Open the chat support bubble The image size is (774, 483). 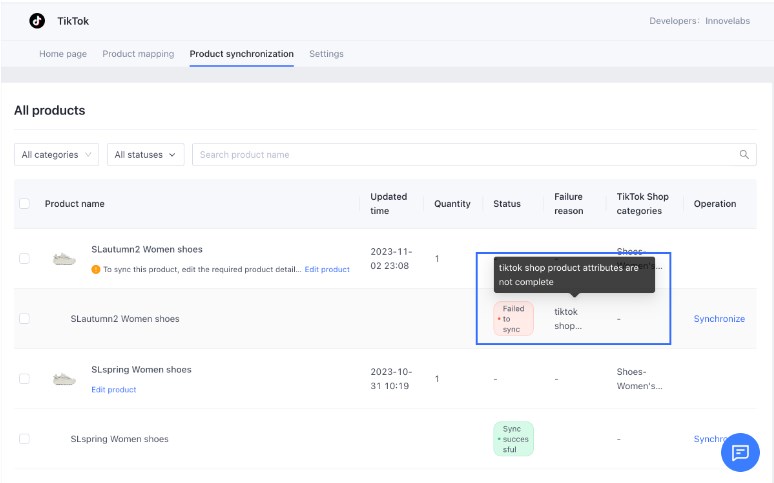pos(740,452)
